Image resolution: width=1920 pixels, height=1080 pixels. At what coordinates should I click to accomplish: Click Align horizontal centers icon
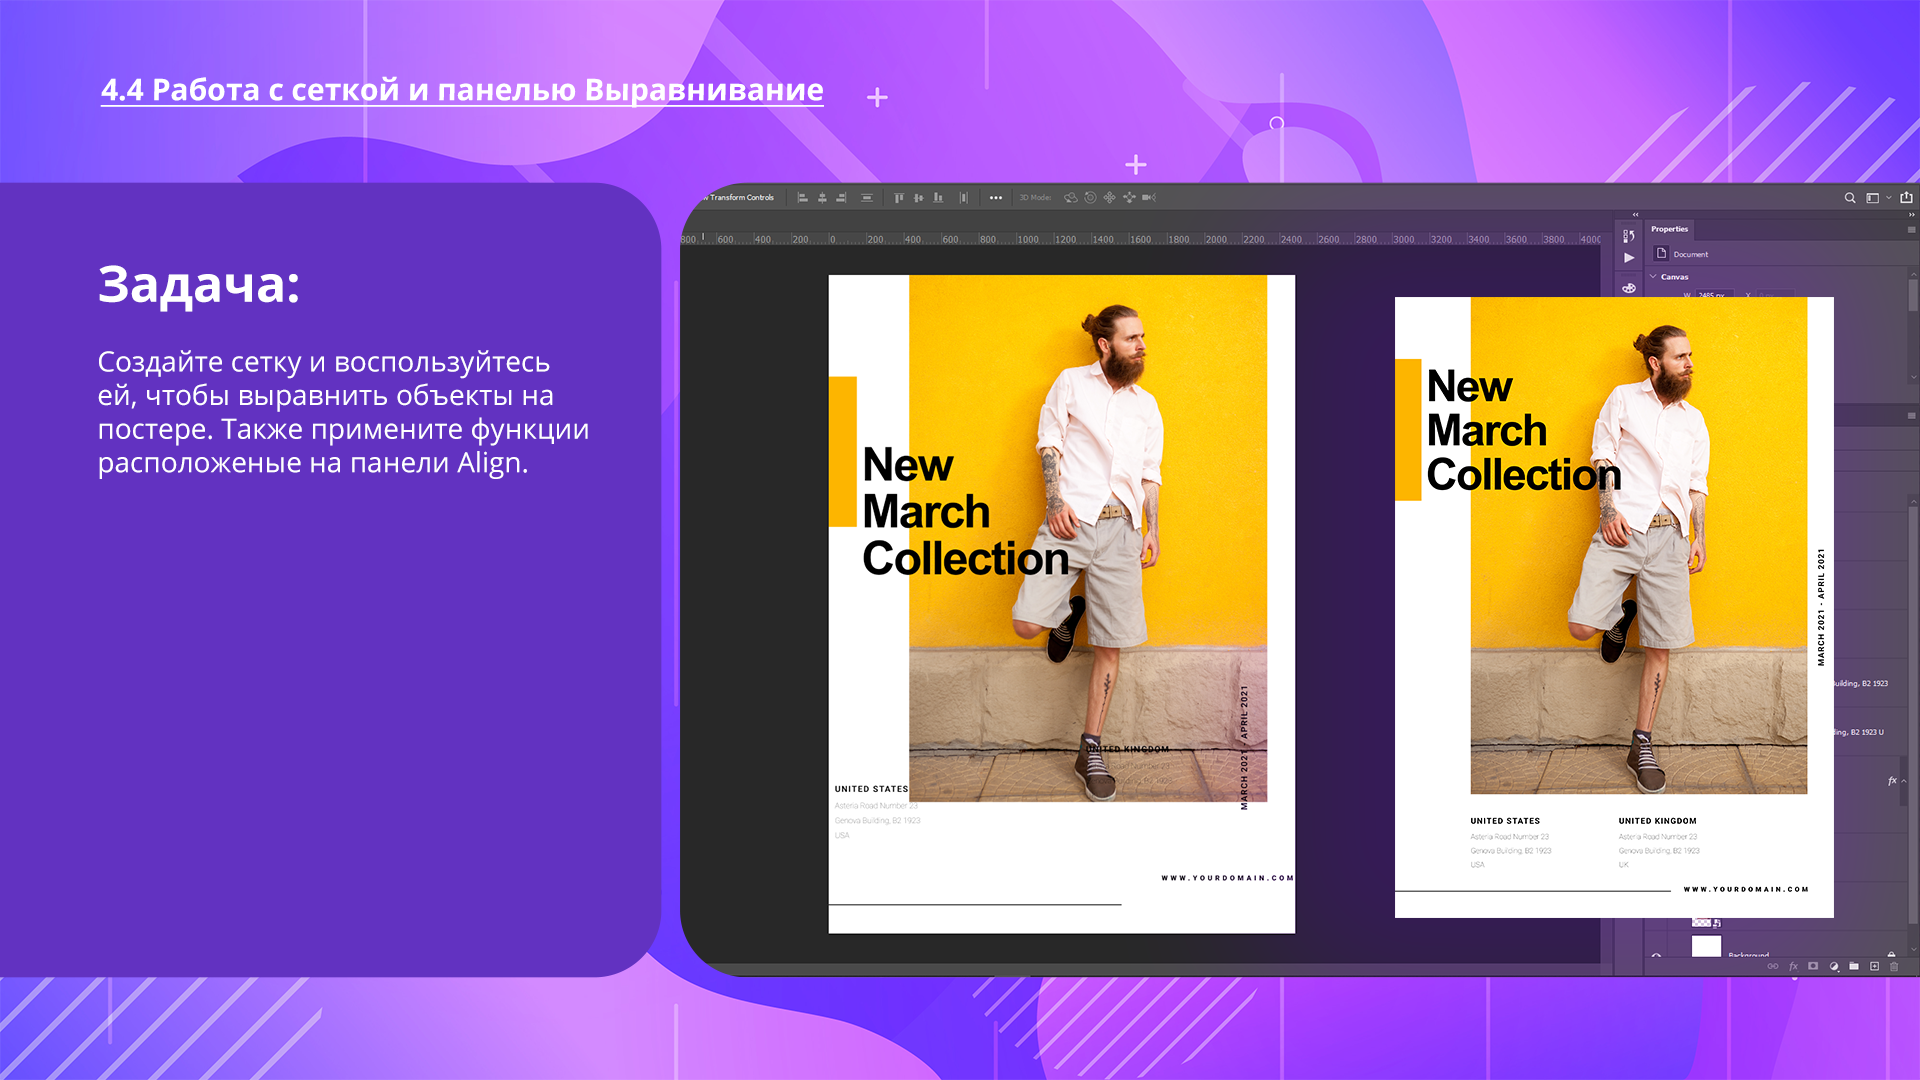tap(822, 198)
